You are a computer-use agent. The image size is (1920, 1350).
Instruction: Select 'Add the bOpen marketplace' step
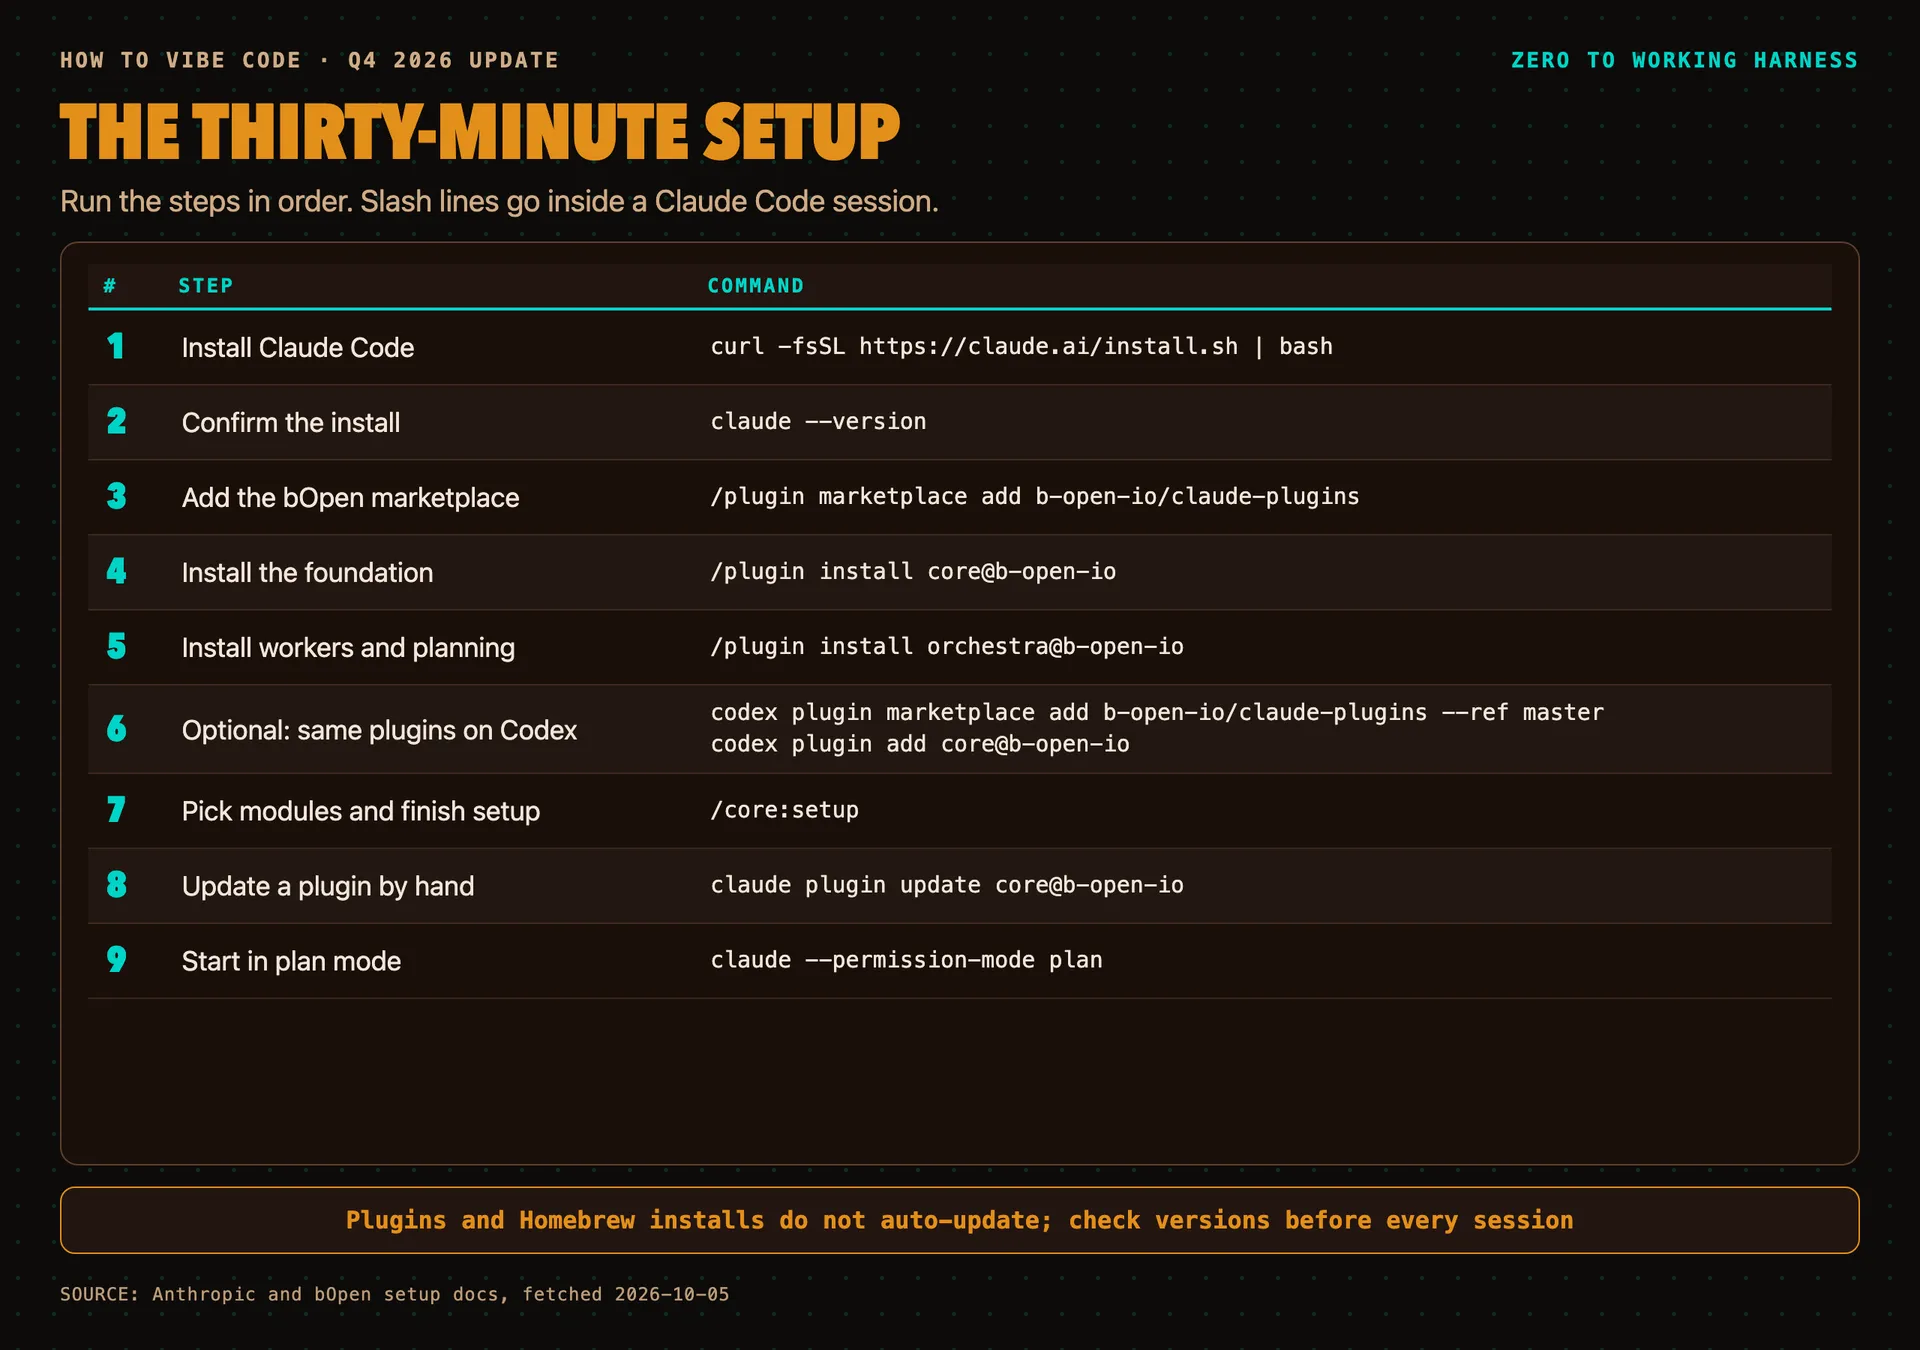350,497
